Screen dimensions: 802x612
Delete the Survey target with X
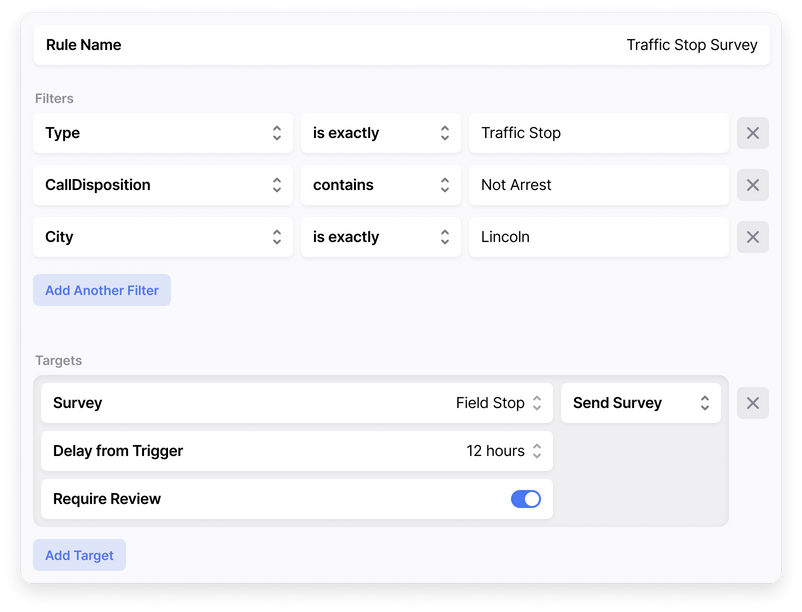point(752,403)
